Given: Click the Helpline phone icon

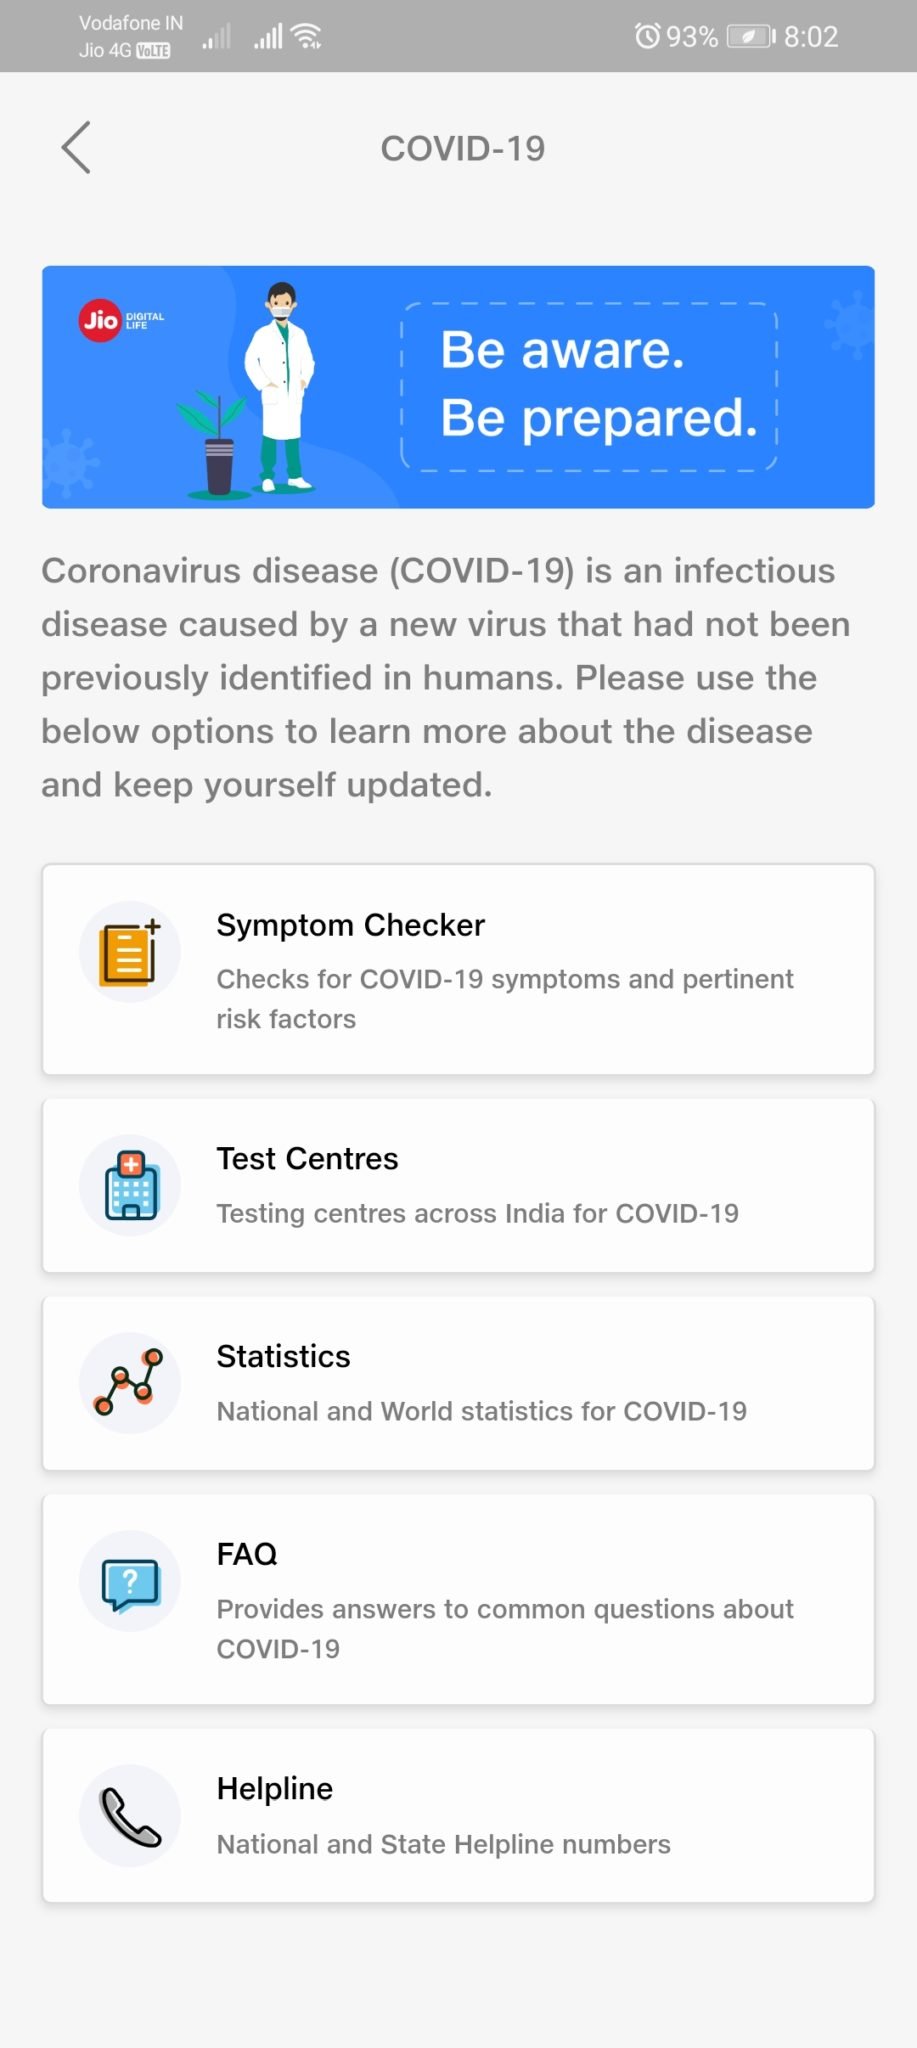Looking at the screenshot, I should [130, 1816].
